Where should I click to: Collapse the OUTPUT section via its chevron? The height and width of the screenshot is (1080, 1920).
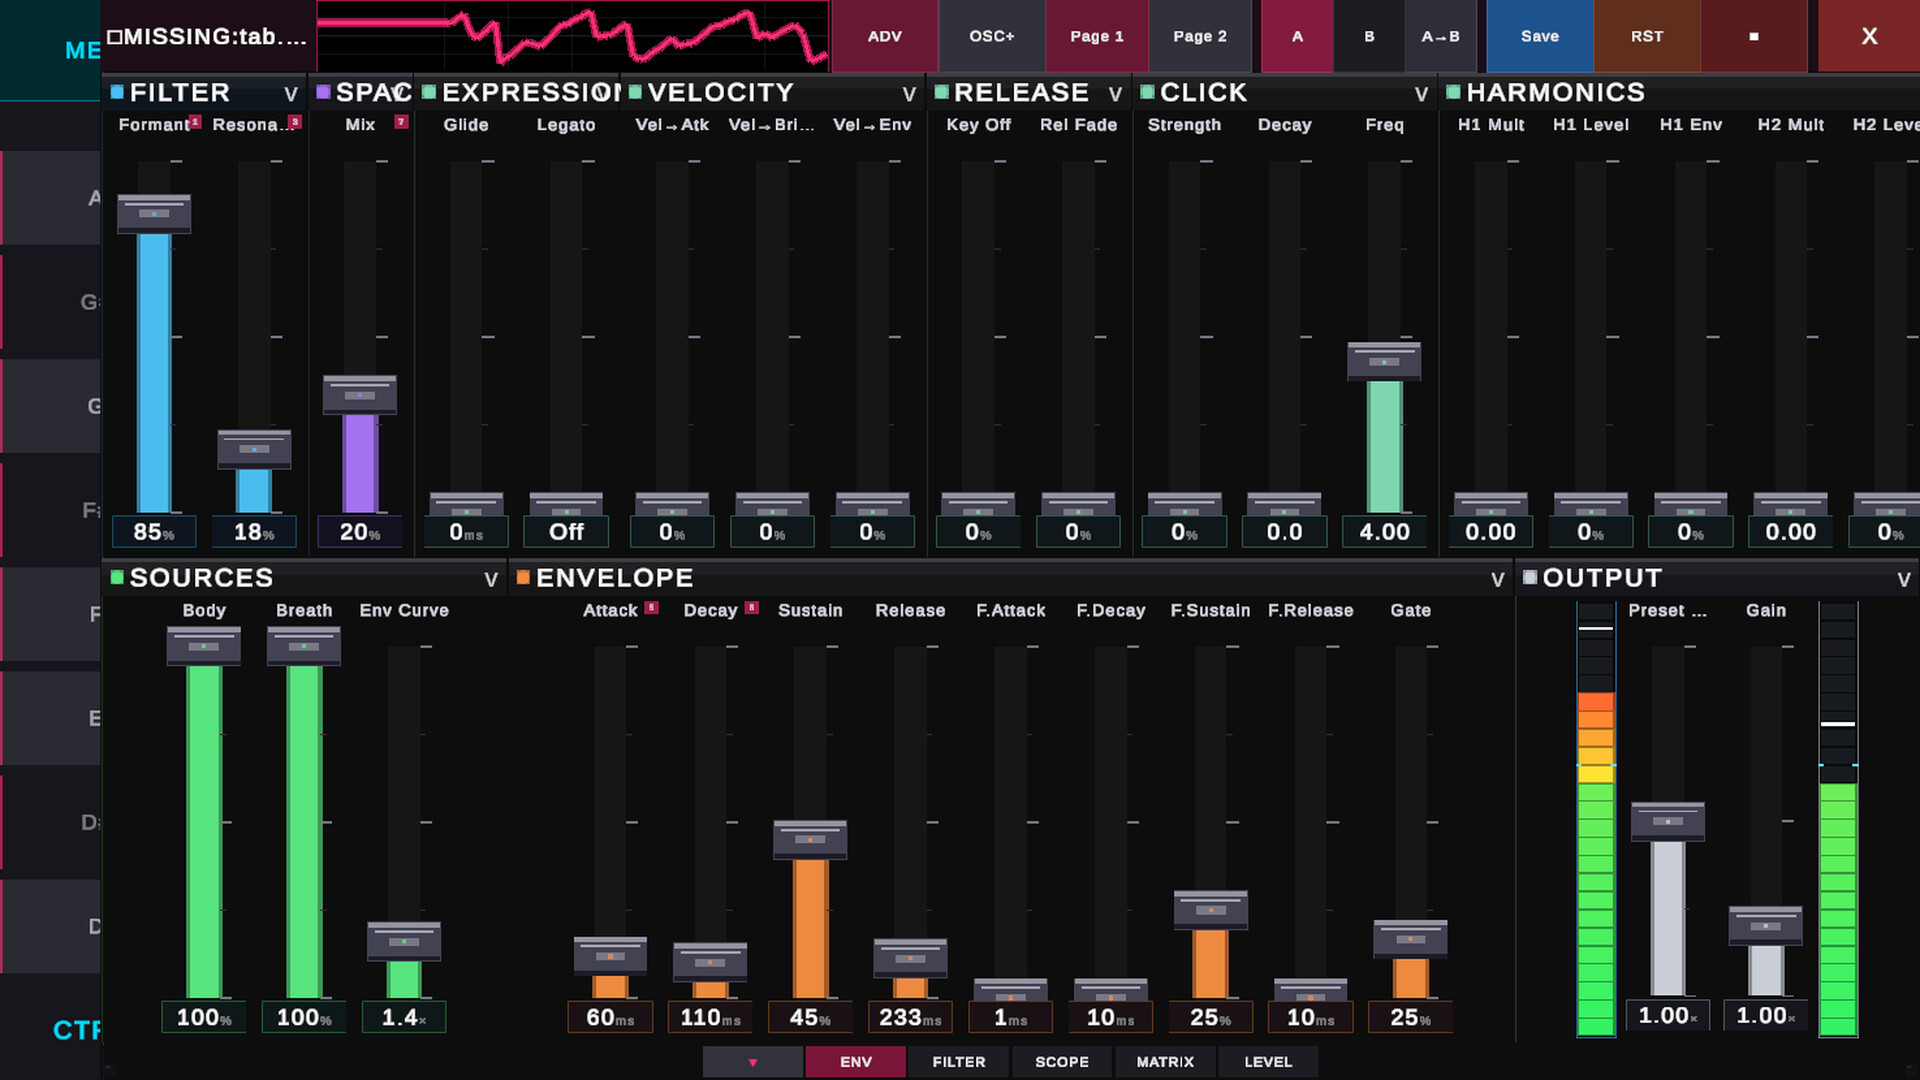(x=1903, y=580)
